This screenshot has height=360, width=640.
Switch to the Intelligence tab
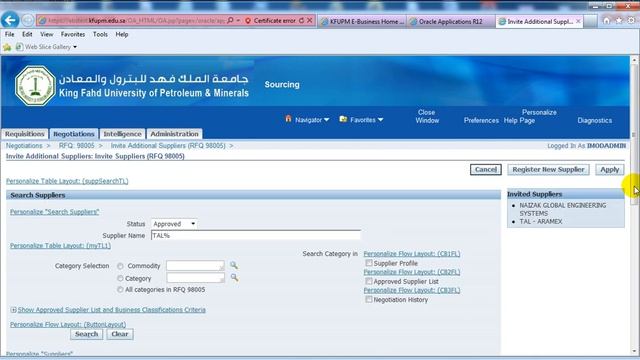pyautogui.click(x=122, y=134)
